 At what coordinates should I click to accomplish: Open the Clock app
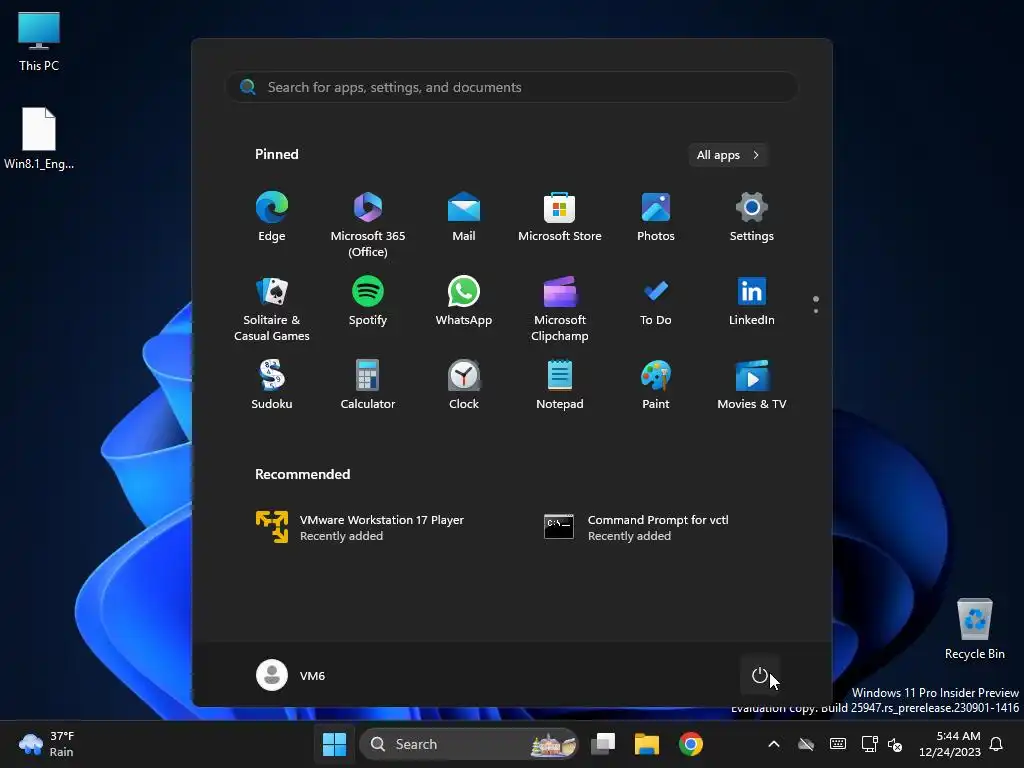(x=464, y=385)
